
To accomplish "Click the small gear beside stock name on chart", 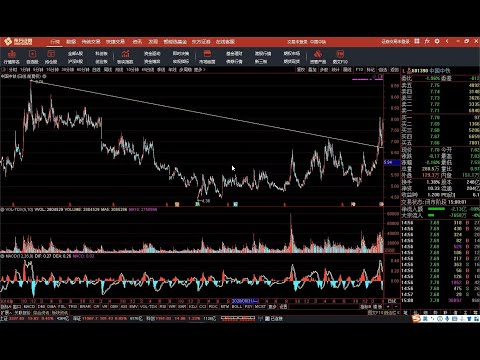I will coord(45,76).
